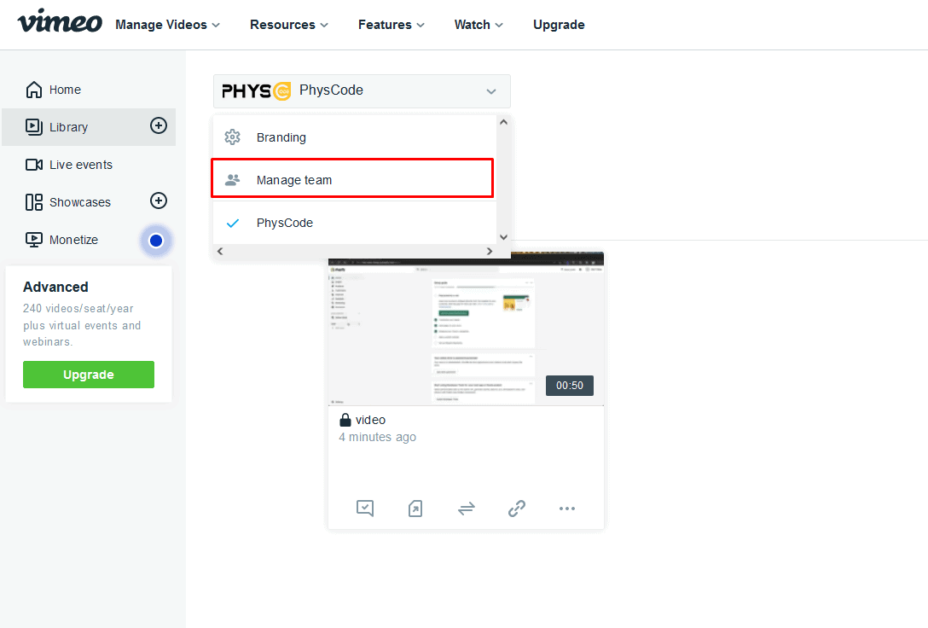This screenshot has height=628, width=928.
Task: Expand the Manage Videos menu
Action: 167,25
